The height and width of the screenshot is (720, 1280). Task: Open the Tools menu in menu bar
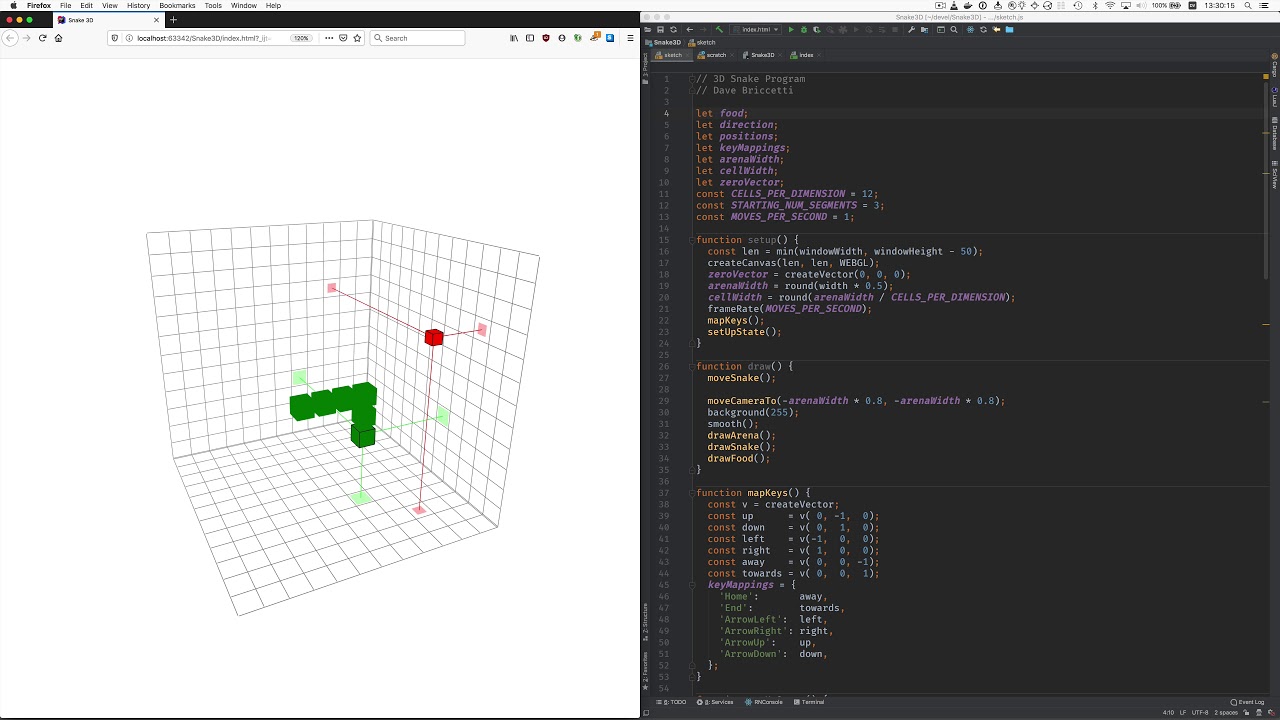[213, 6]
